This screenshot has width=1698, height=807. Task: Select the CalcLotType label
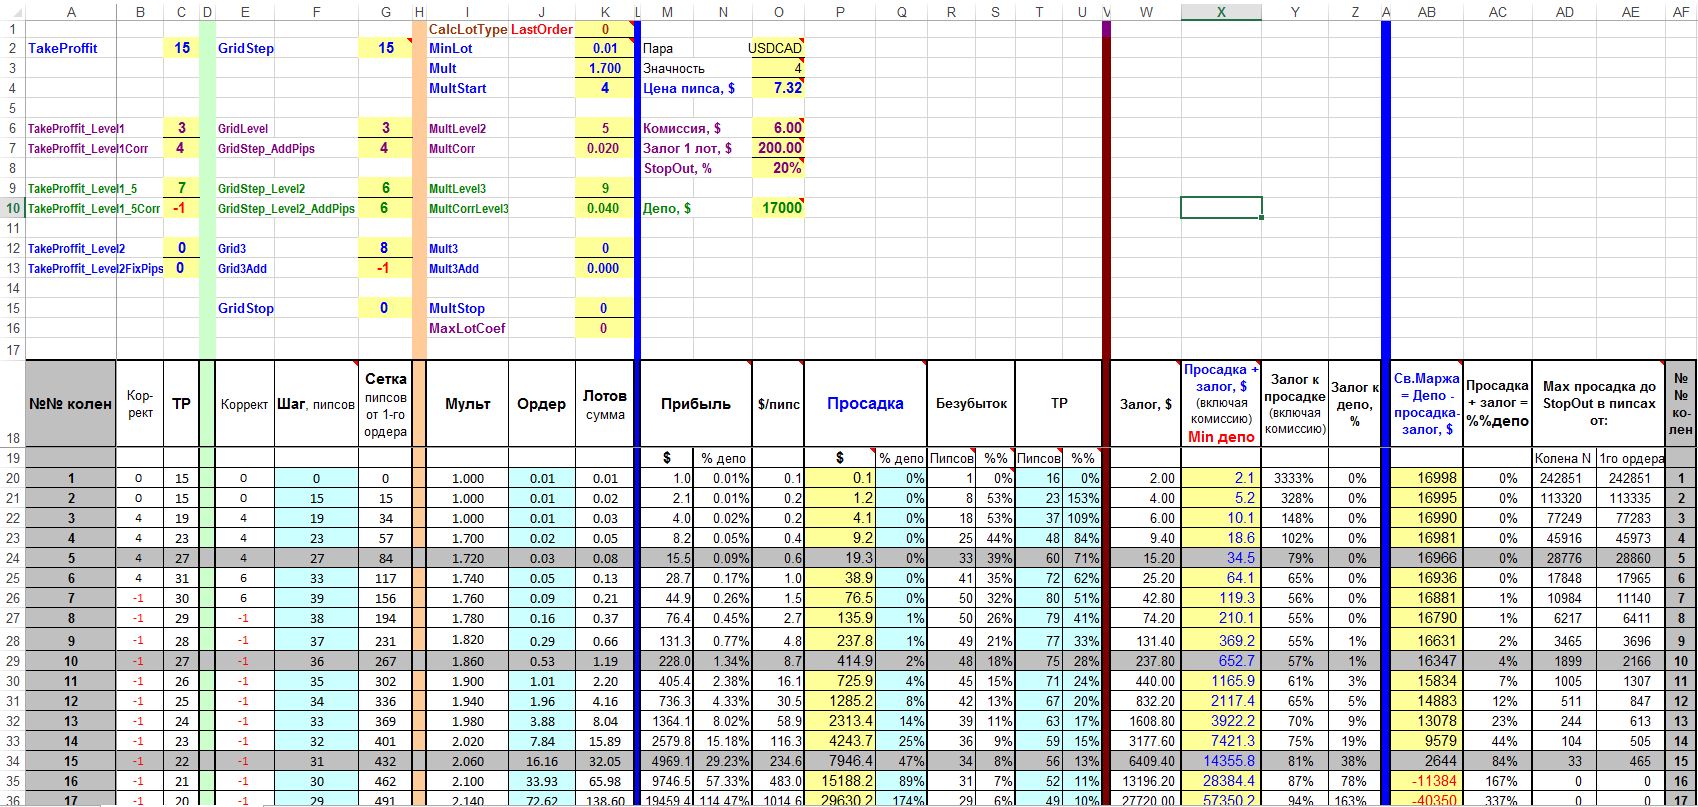coord(468,29)
